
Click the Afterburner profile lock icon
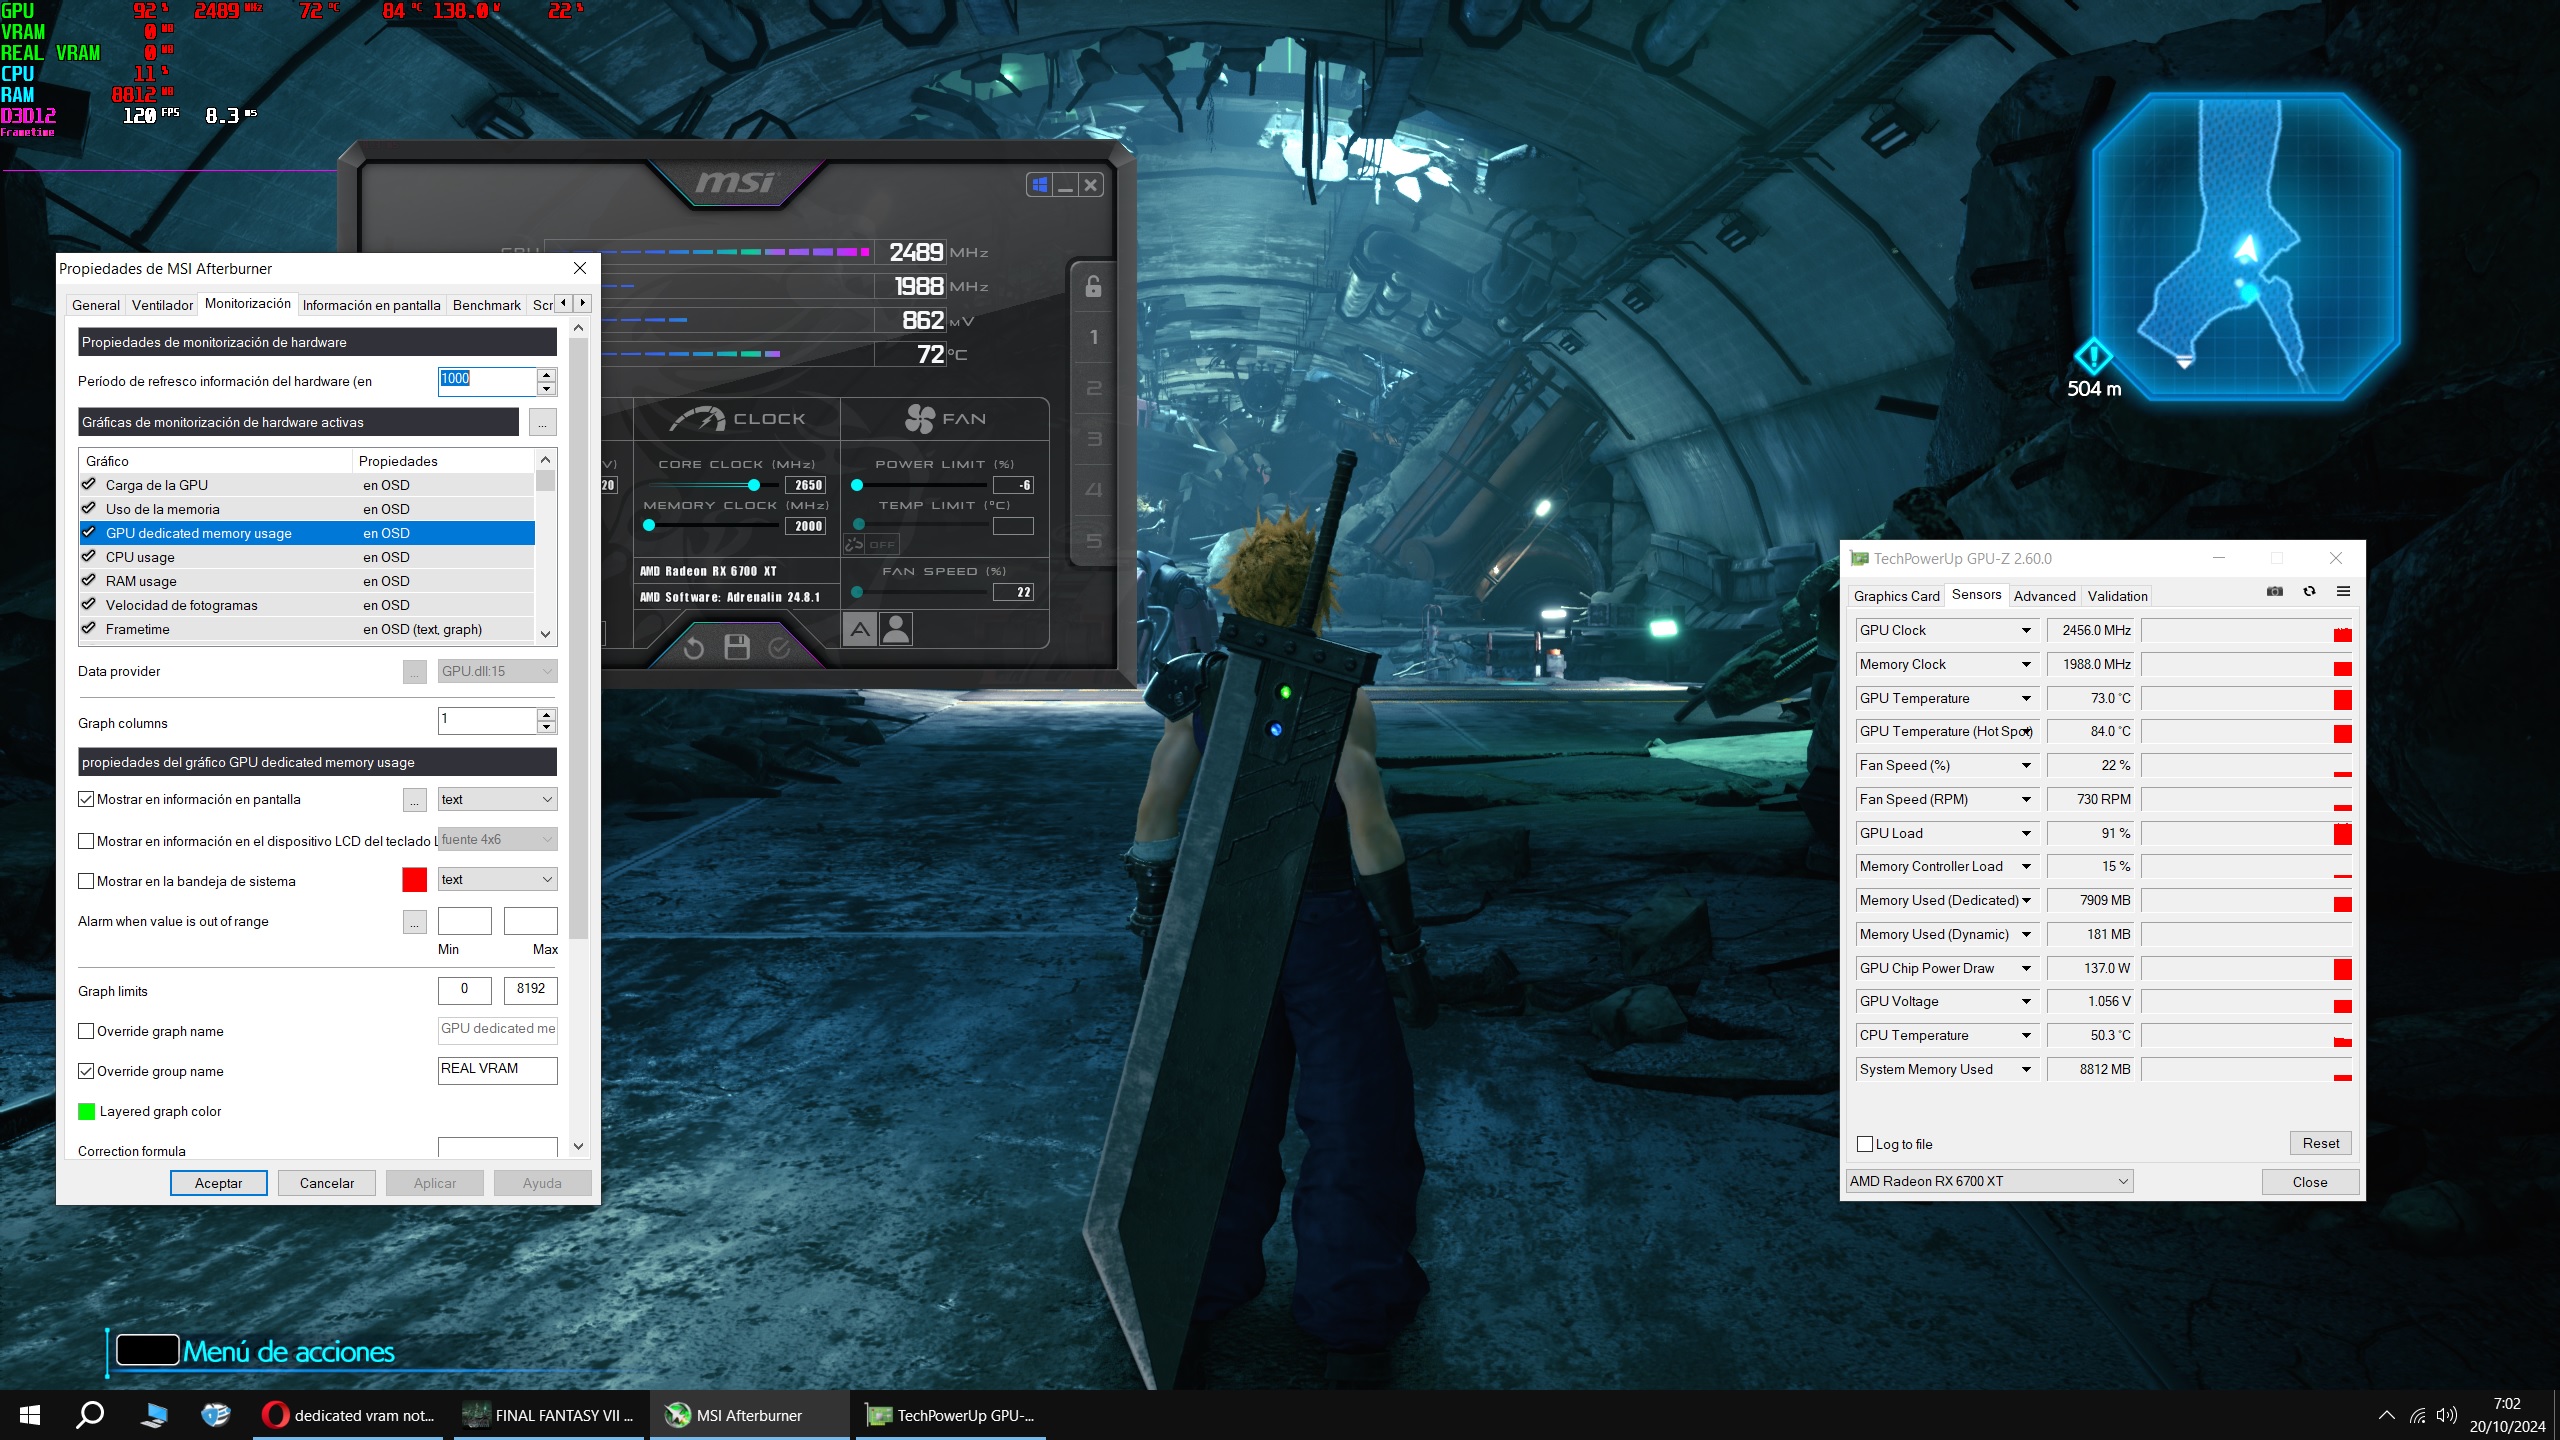point(1093,287)
